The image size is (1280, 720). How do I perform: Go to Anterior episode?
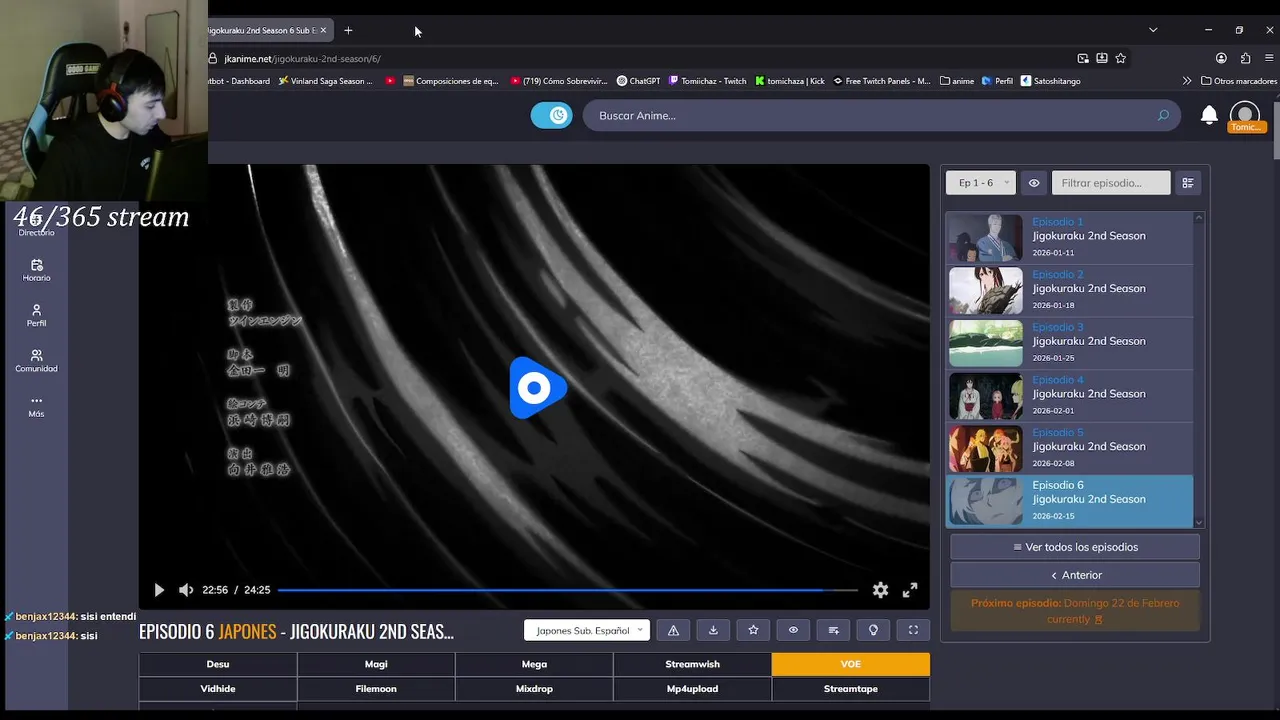point(1075,575)
